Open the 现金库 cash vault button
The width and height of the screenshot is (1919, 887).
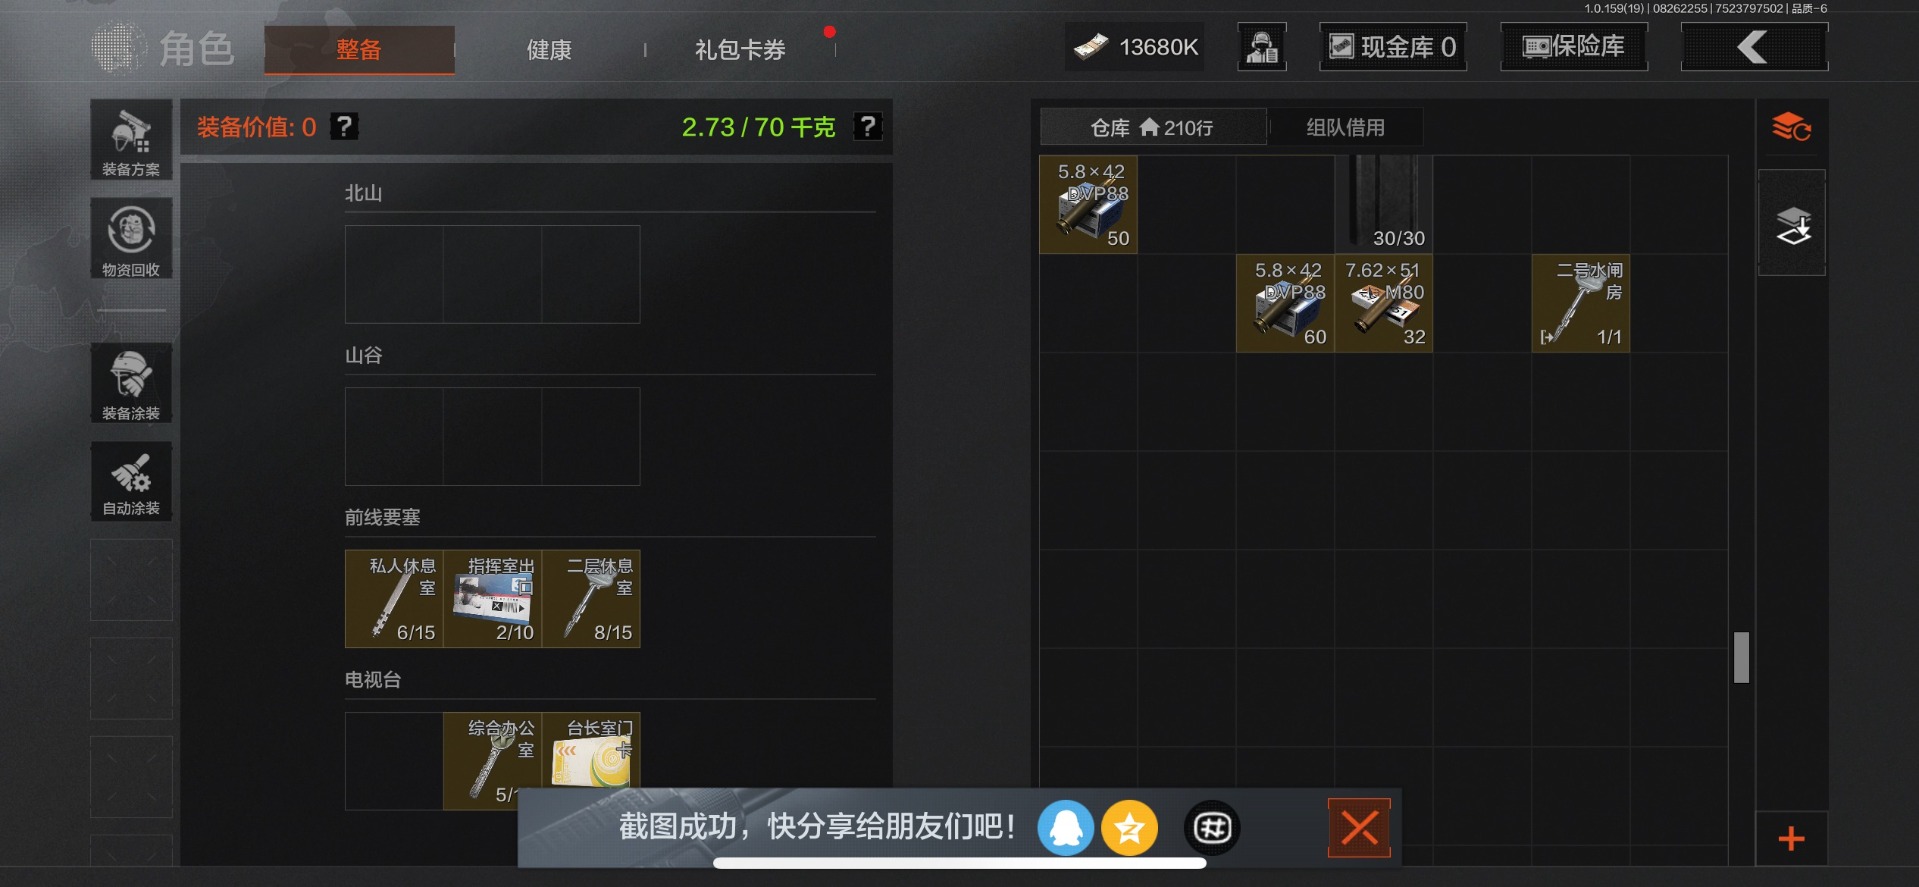pyautogui.click(x=1393, y=47)
